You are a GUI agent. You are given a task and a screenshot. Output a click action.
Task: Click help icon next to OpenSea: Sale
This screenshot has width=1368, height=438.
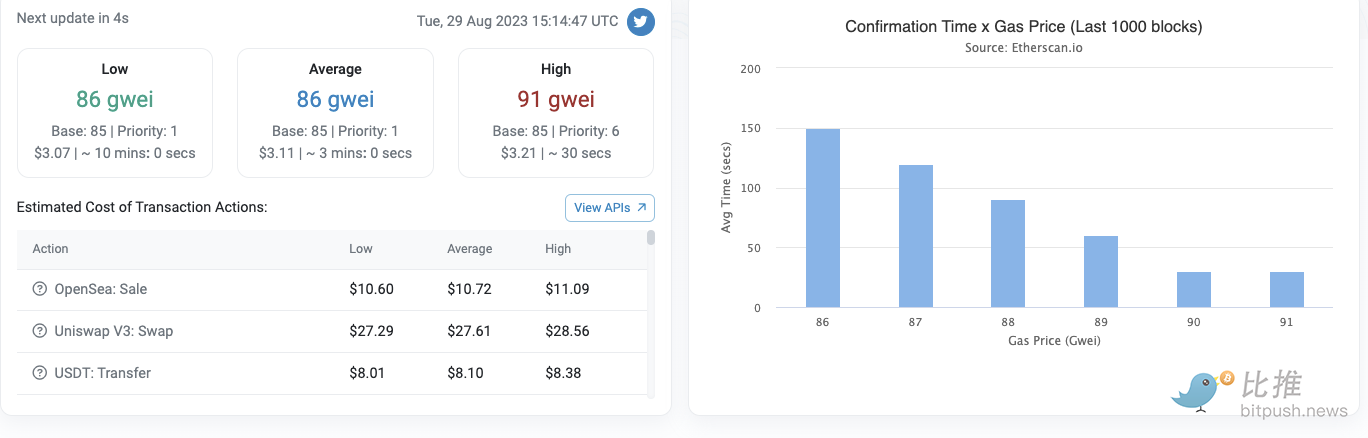(x=40, y=289)
